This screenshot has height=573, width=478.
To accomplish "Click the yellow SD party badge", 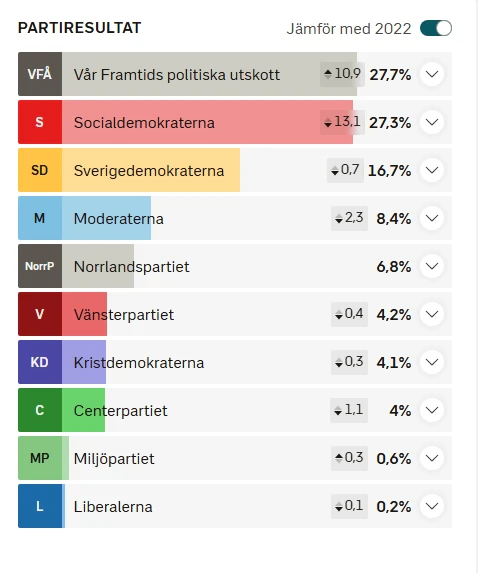I will [40, 170].
